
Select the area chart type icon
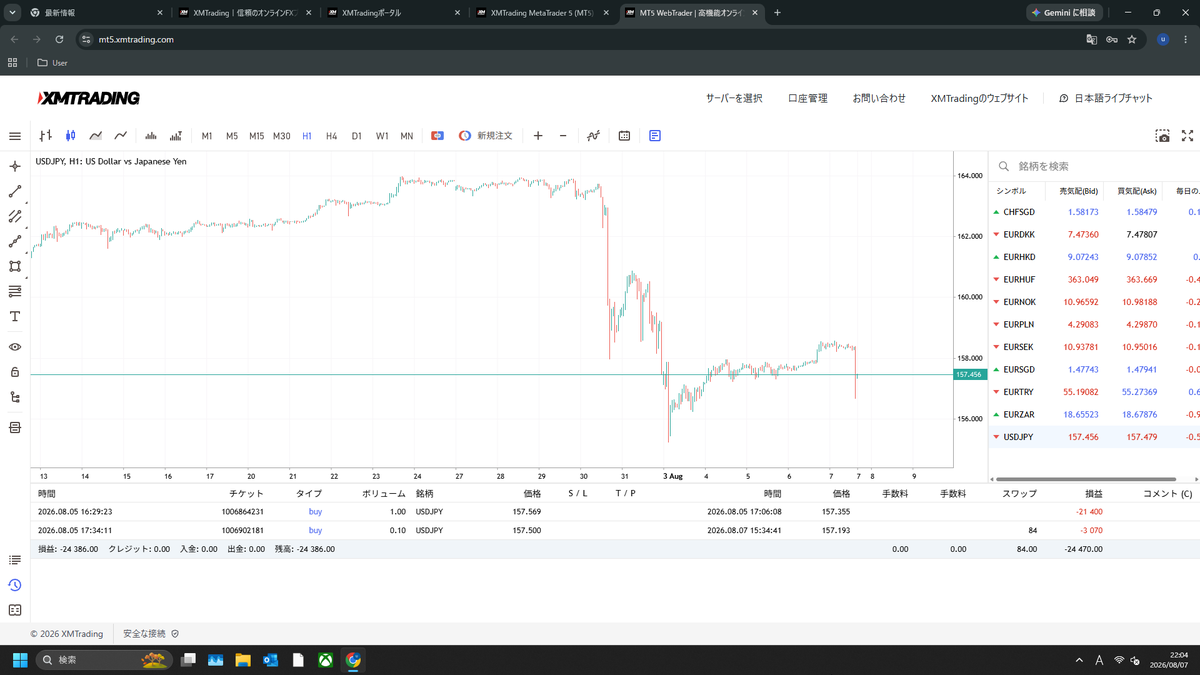[95, 136]
